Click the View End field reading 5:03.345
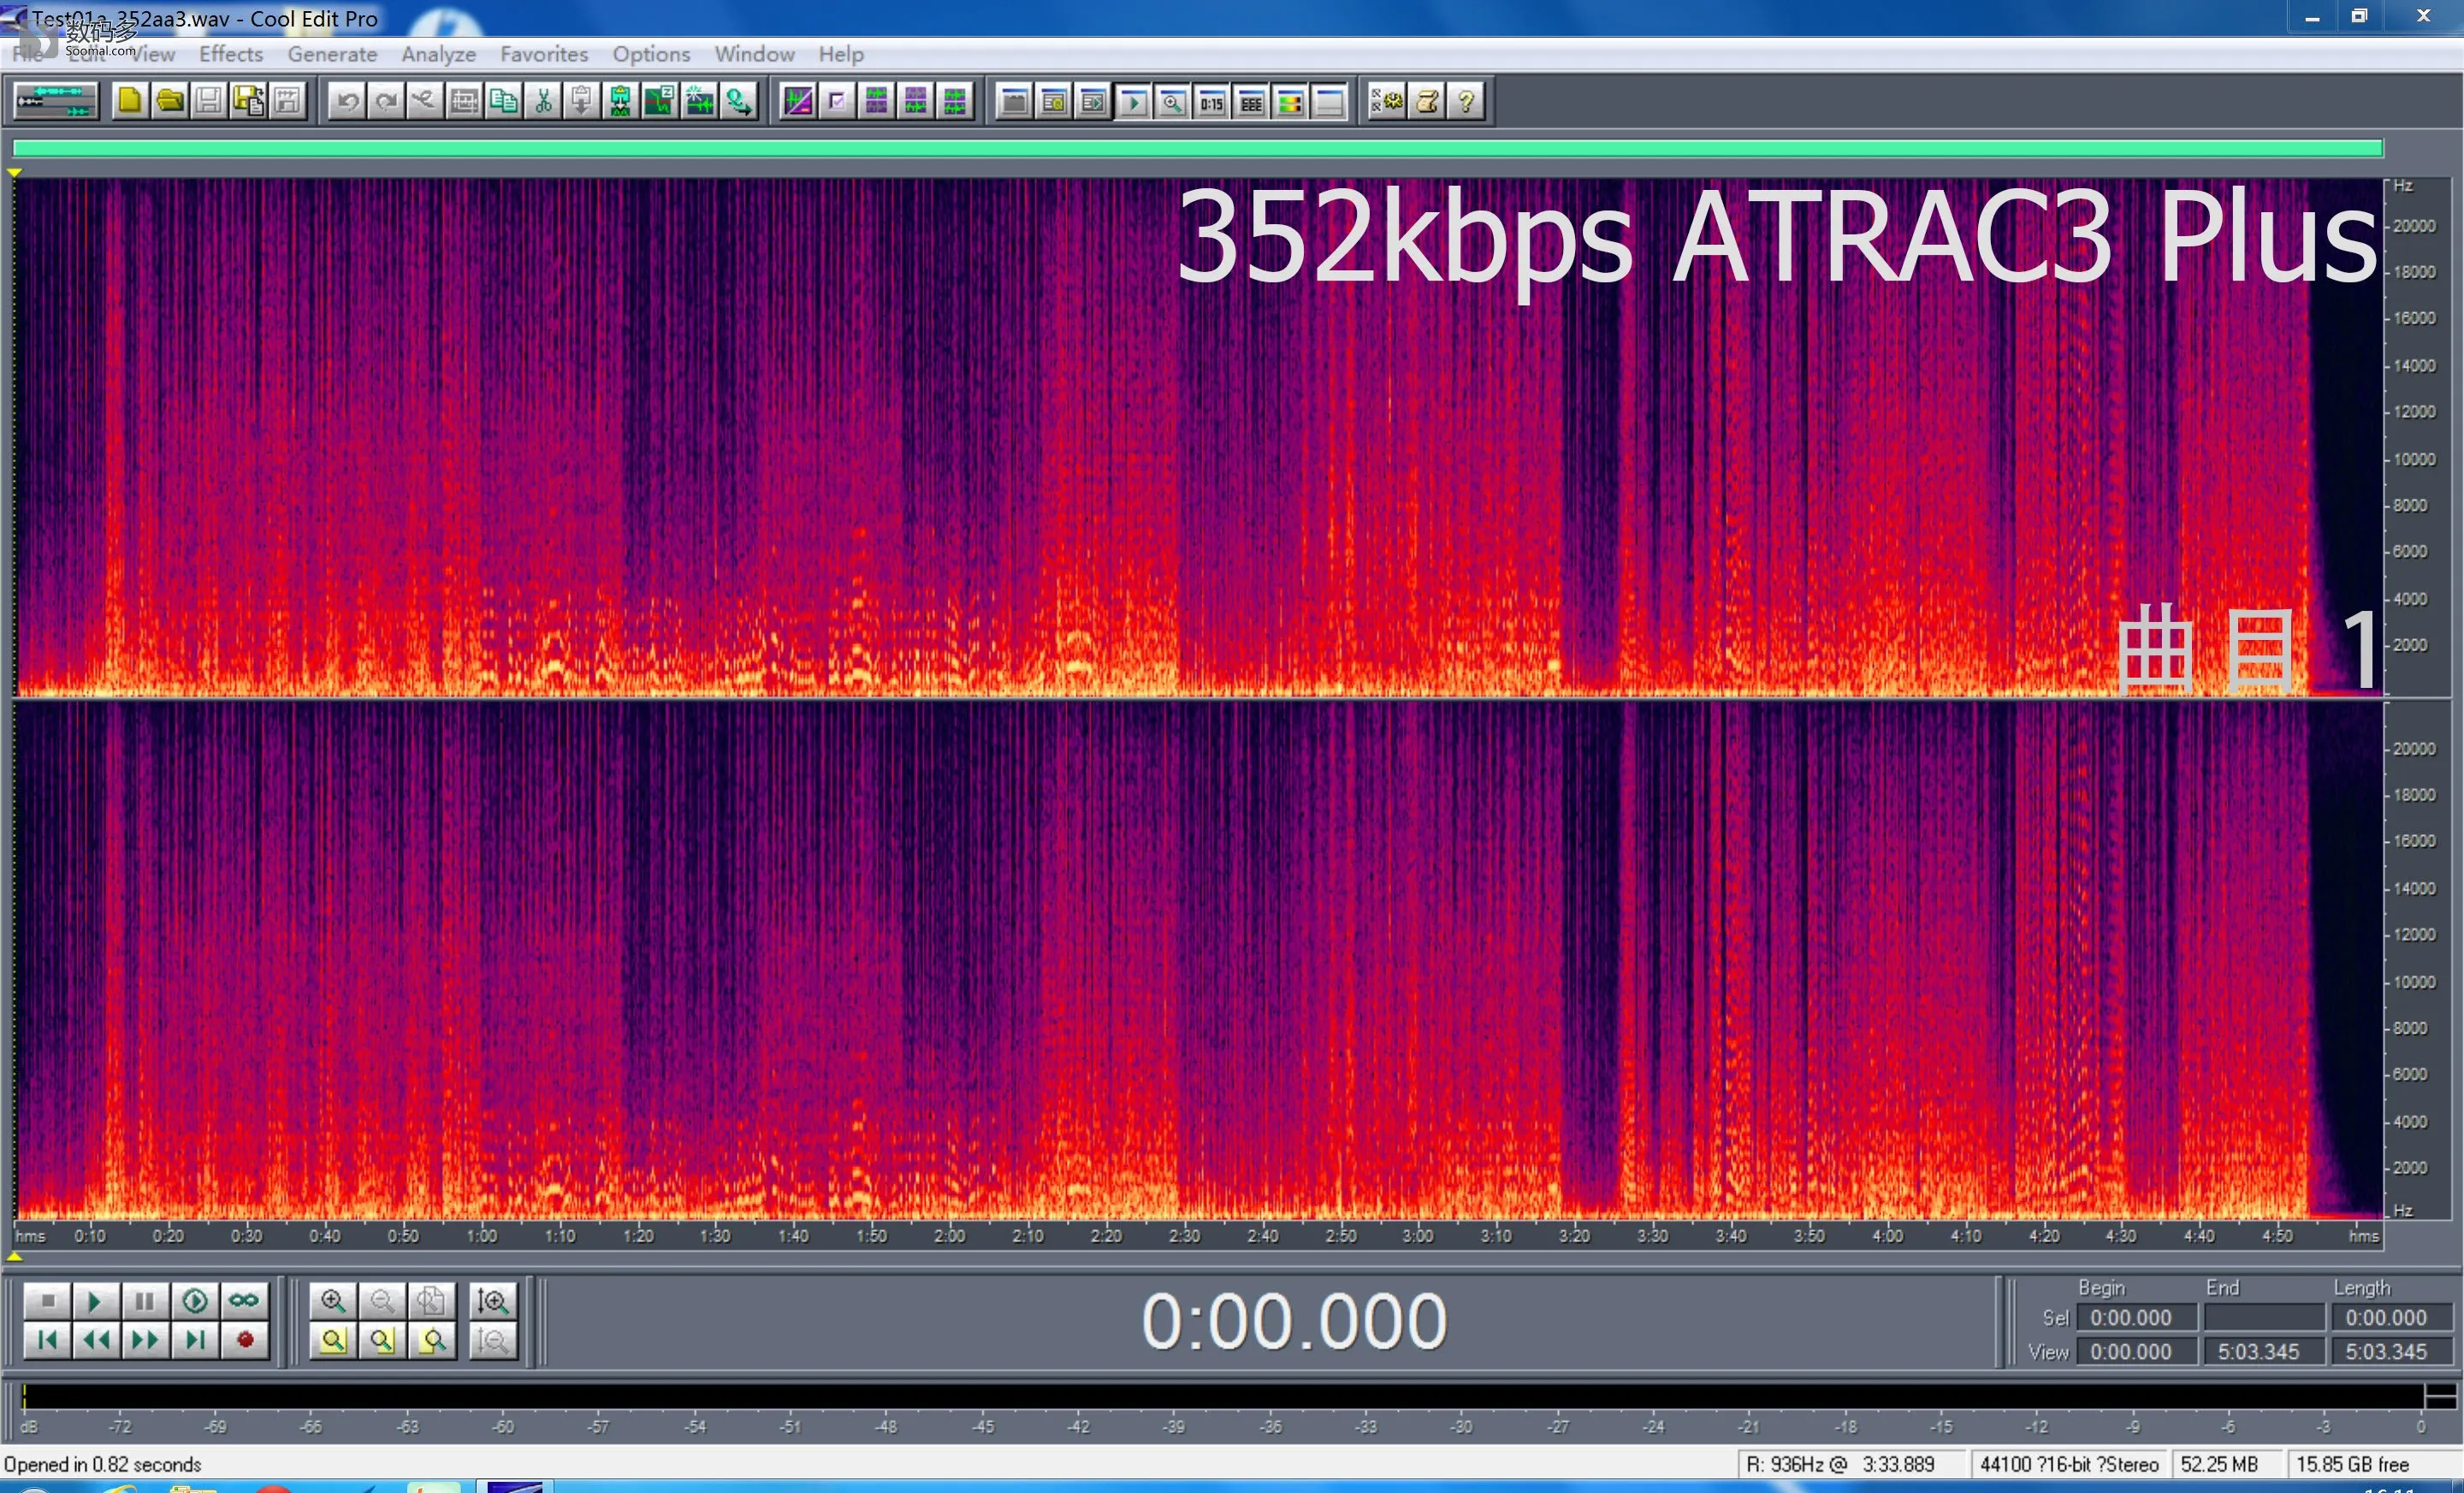The height and width of the screenshot is (1493, 2464). [2263, 1352]
